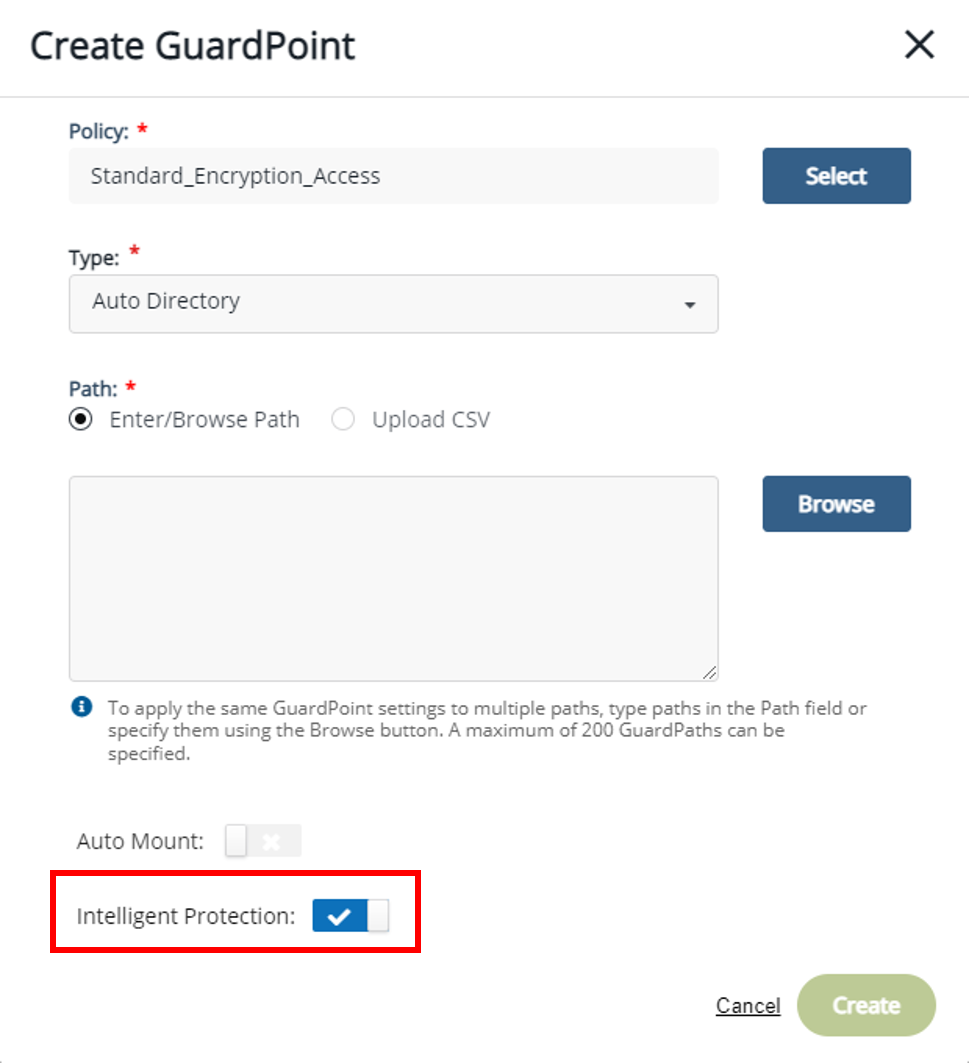
Task: Open Browse to choose a path
Action: pos(836,504)
